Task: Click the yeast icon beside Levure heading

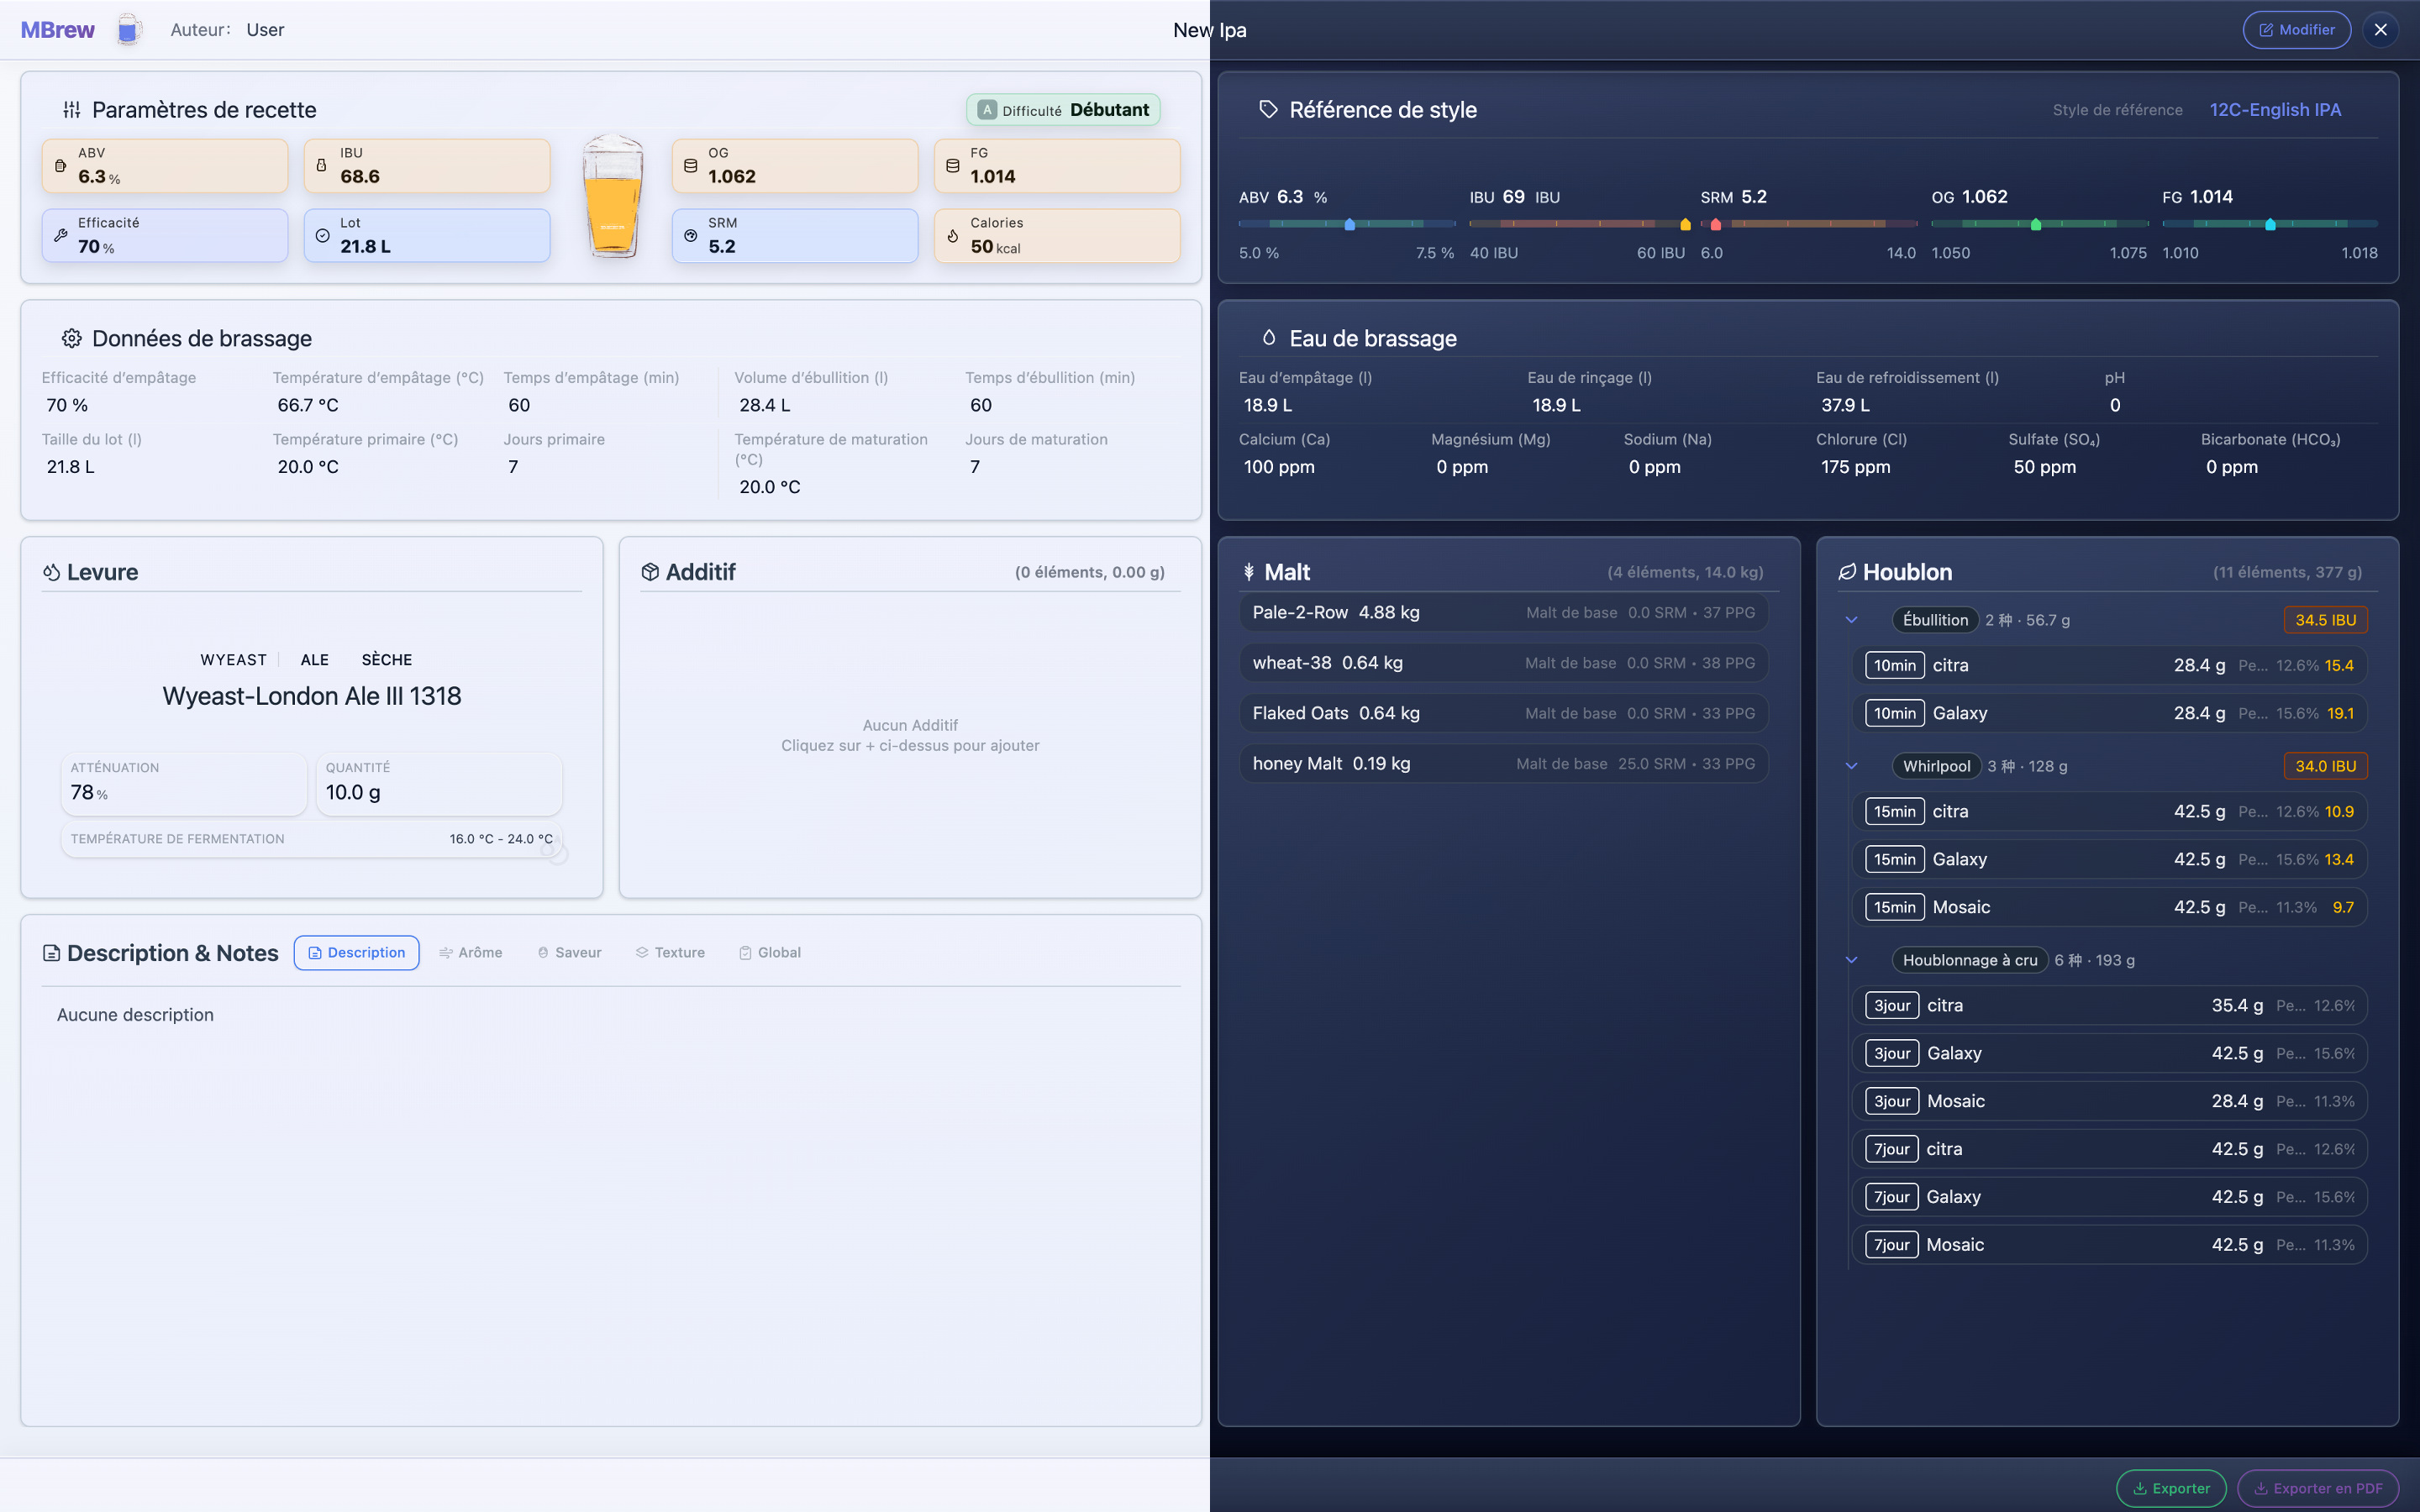Action: click(51, 572)
